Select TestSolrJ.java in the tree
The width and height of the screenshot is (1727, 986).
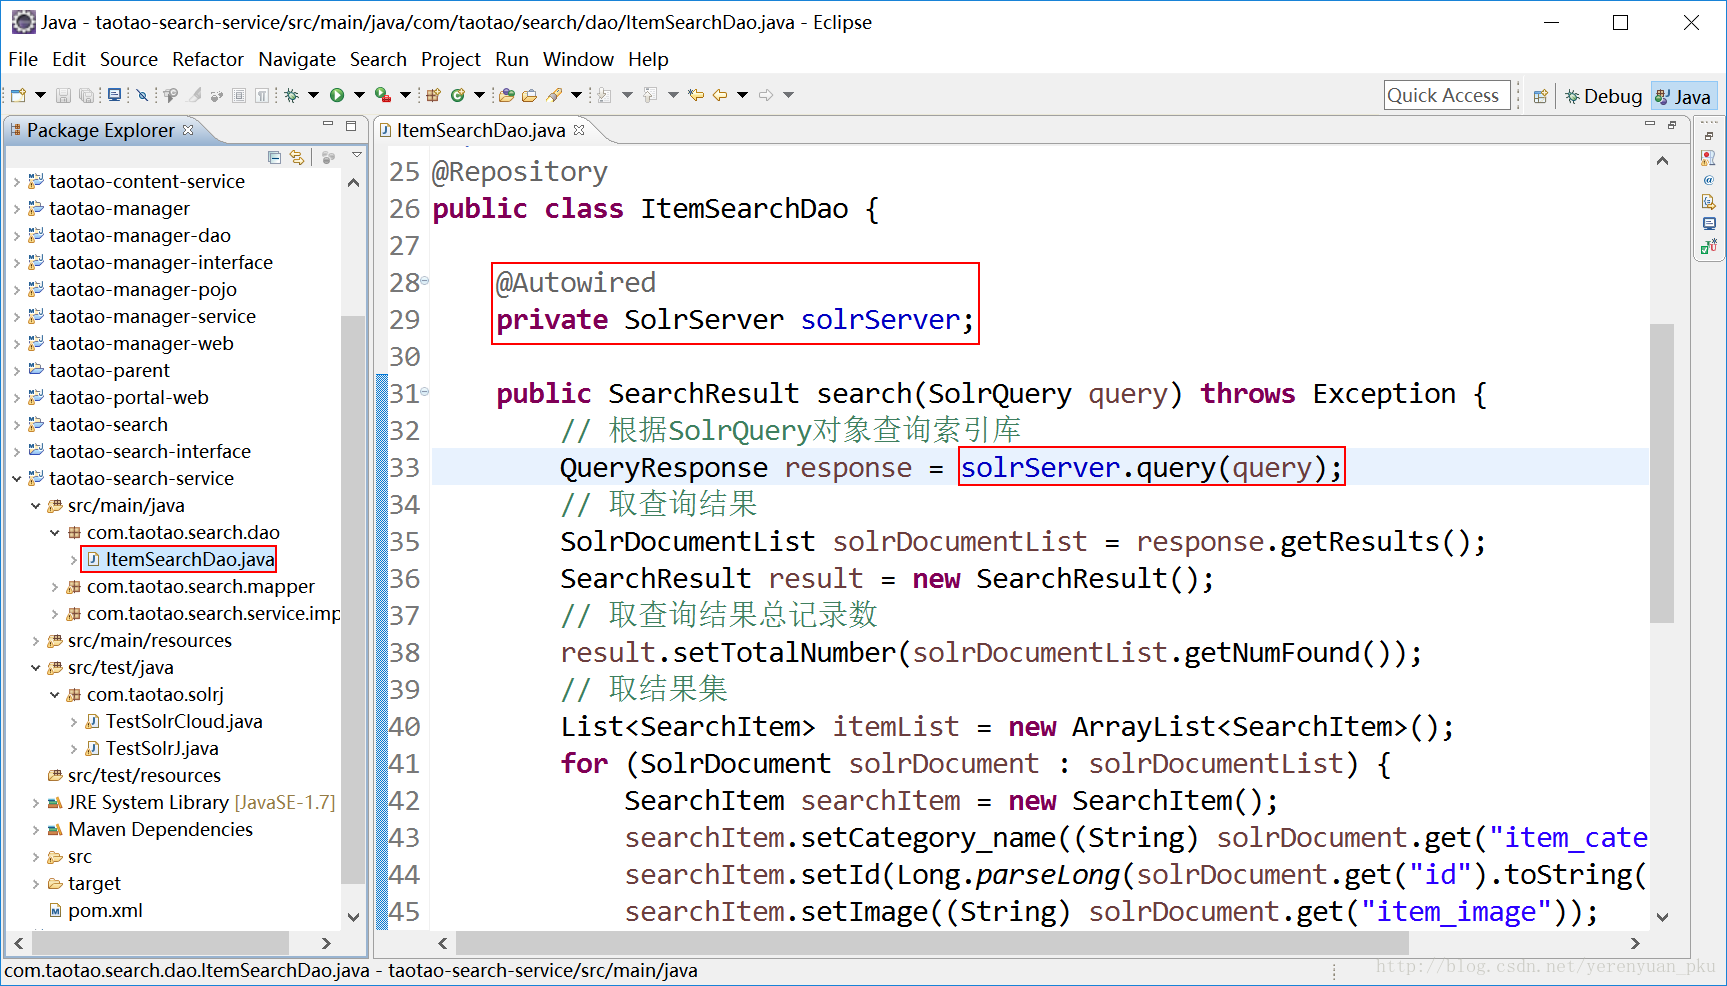coord(162,749)
